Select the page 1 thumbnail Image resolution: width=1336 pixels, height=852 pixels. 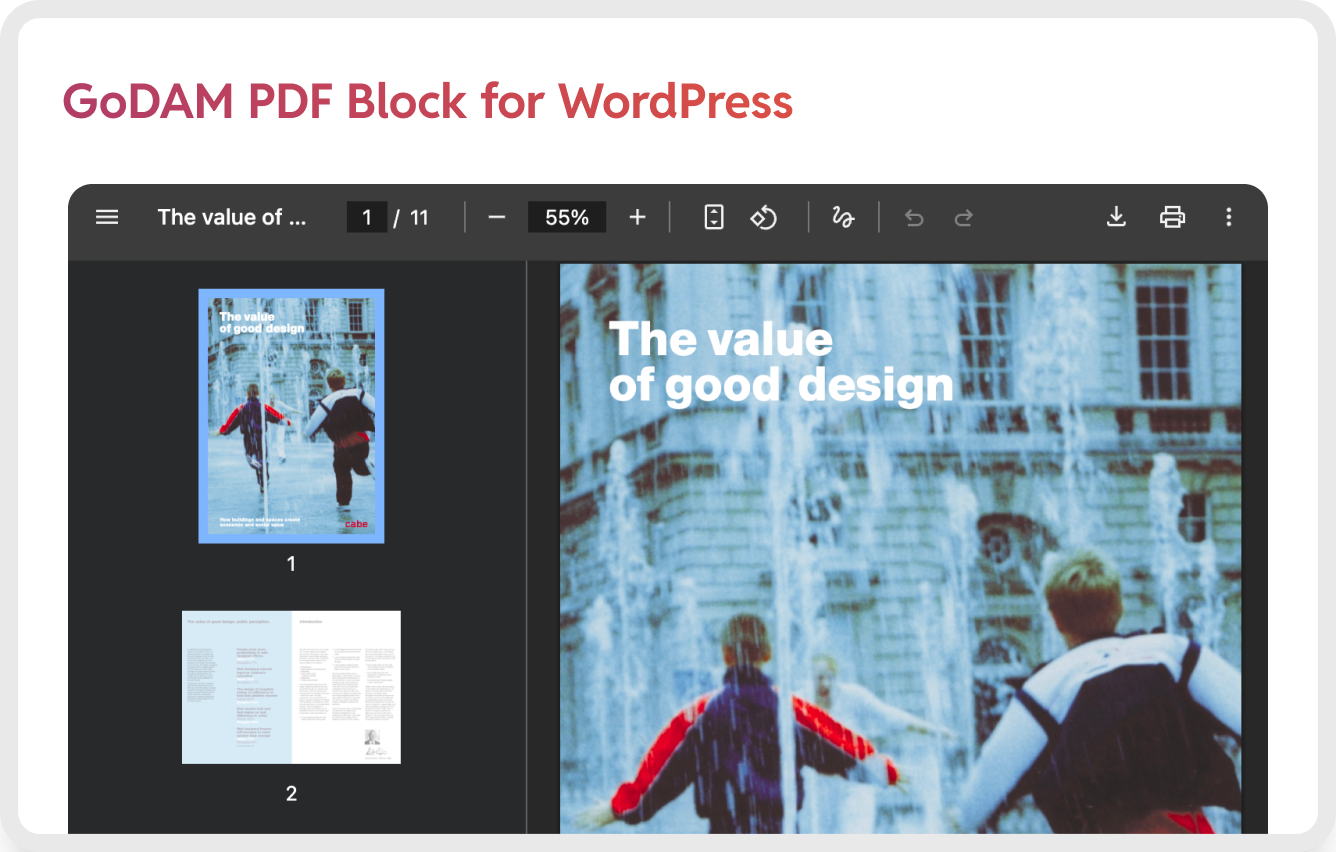coord(291,416)
